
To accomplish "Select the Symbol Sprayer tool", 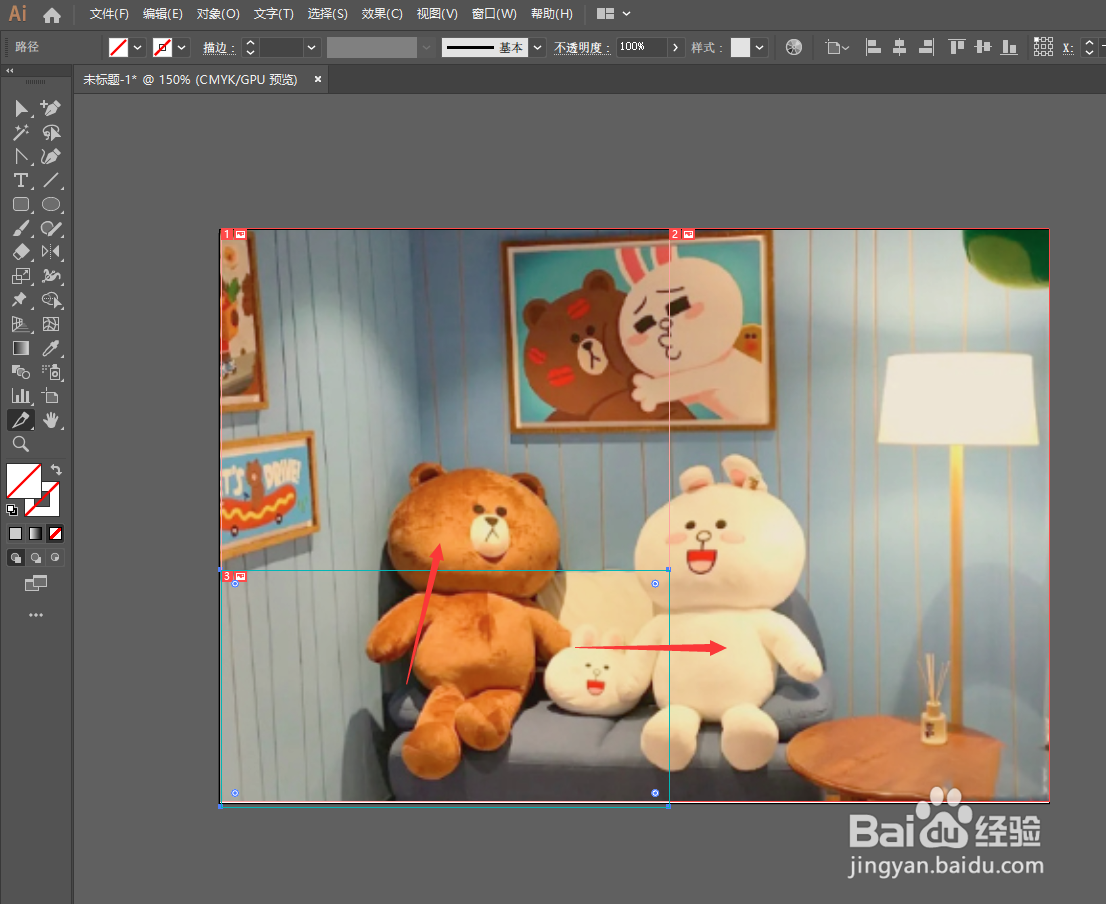I will (51, 372).
